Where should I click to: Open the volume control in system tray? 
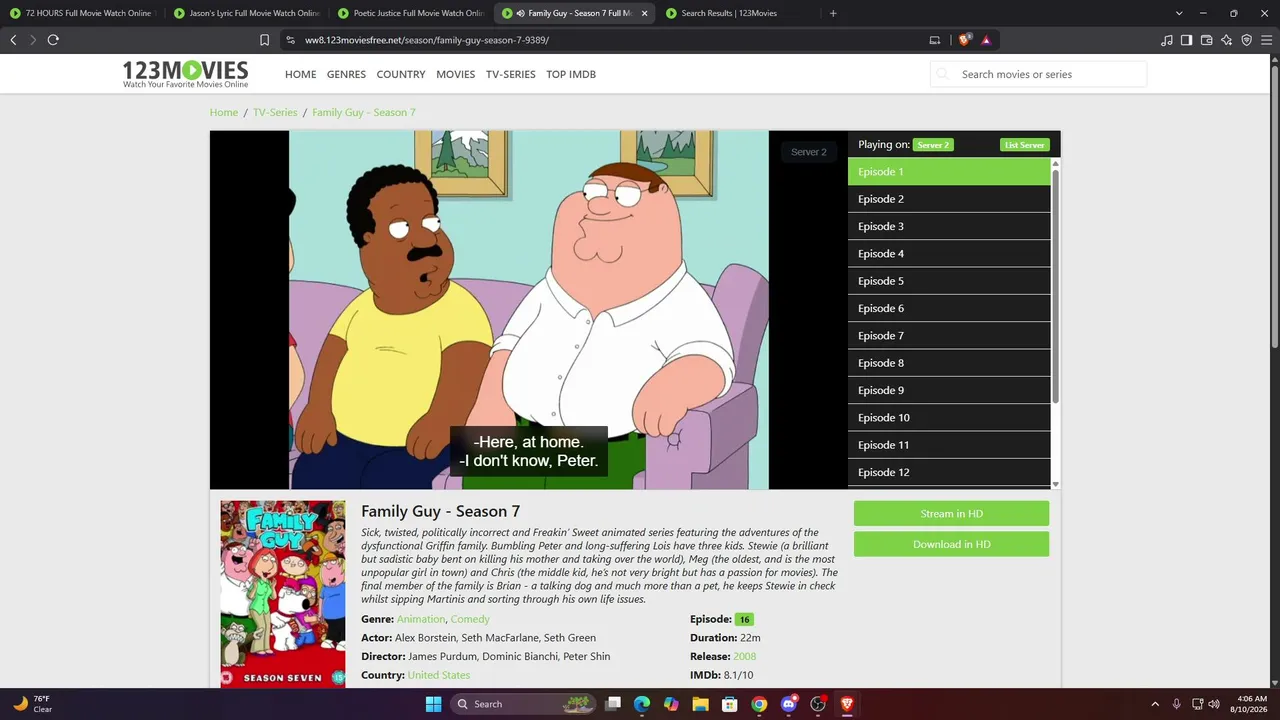[1214, 704]
